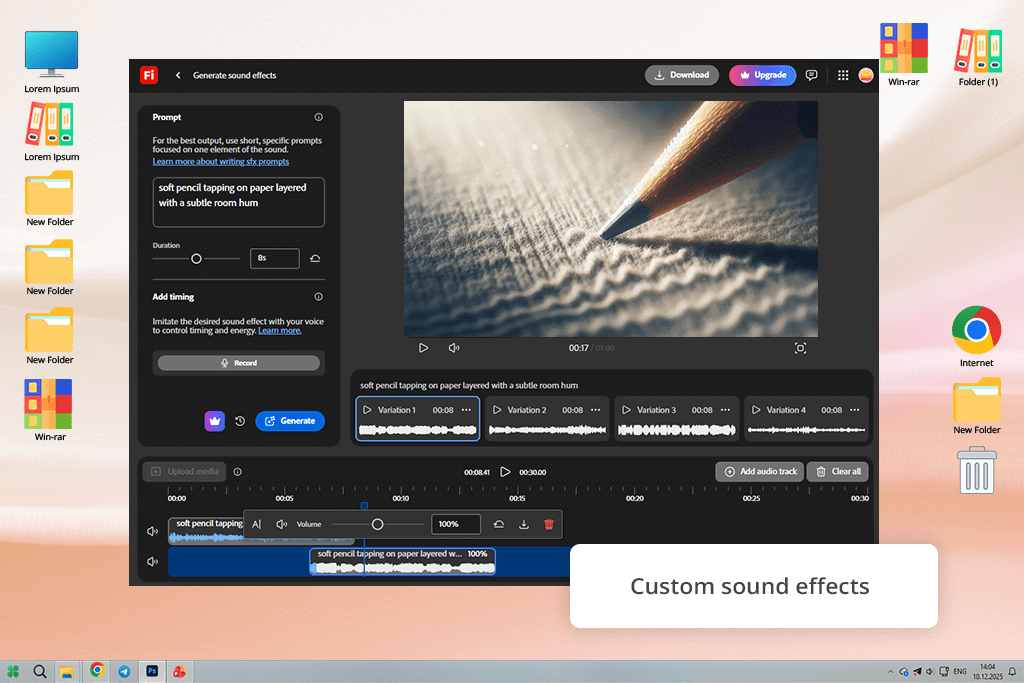Image resolution: width=1024 pixels, height=683 pixels.
Task: Open more options for Variation 2
Action: 596,410
